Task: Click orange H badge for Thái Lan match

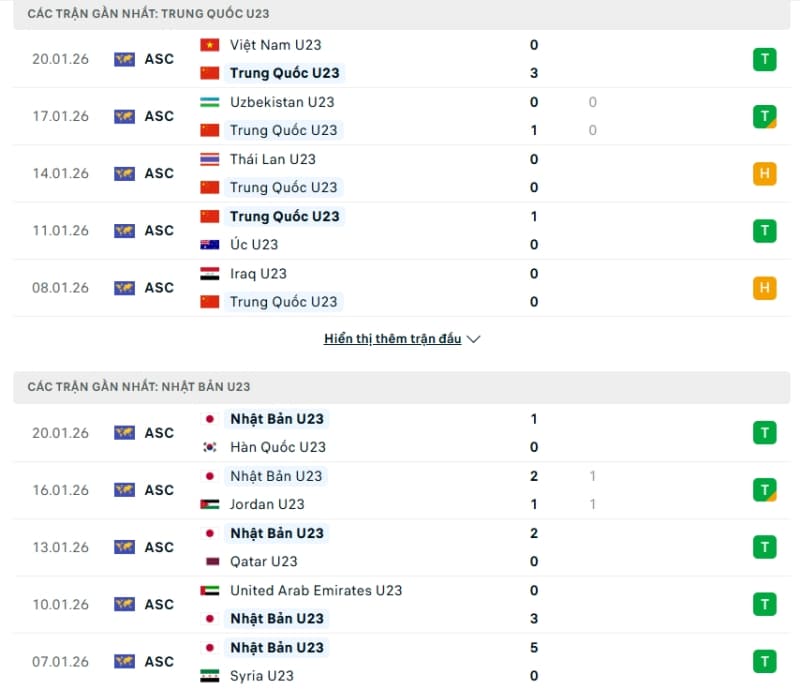Action: click(764, 173)
